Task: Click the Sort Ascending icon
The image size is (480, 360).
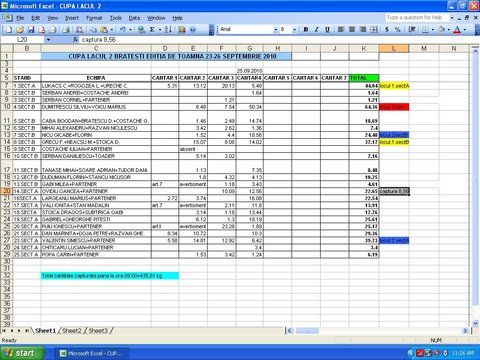Action: tap(168, 30)
